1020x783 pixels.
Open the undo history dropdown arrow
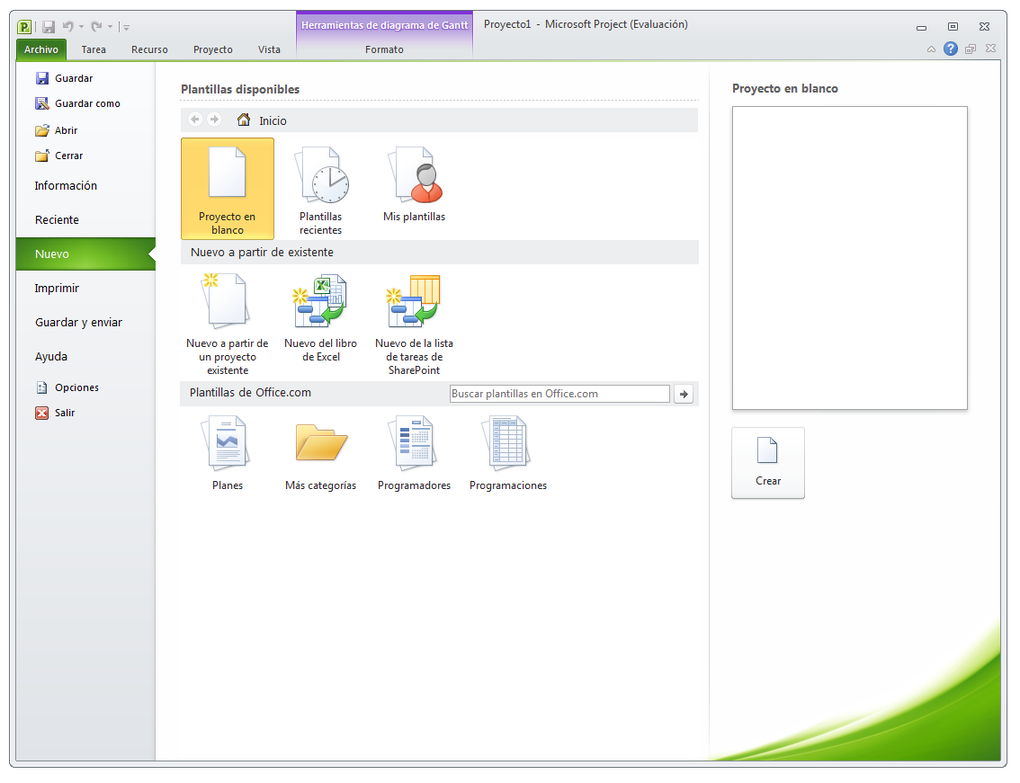point(81,27)
